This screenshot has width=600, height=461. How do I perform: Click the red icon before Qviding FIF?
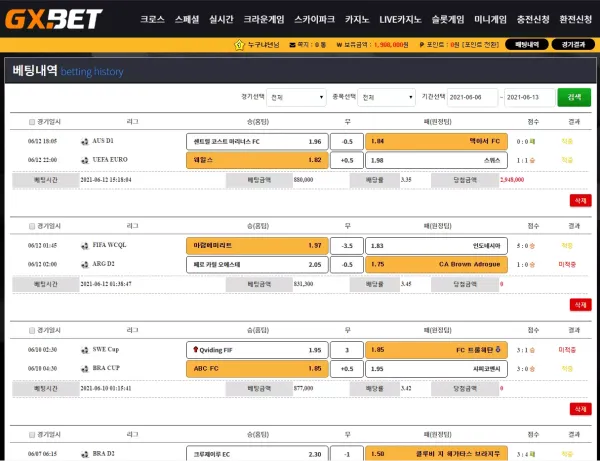coord(196,349)
